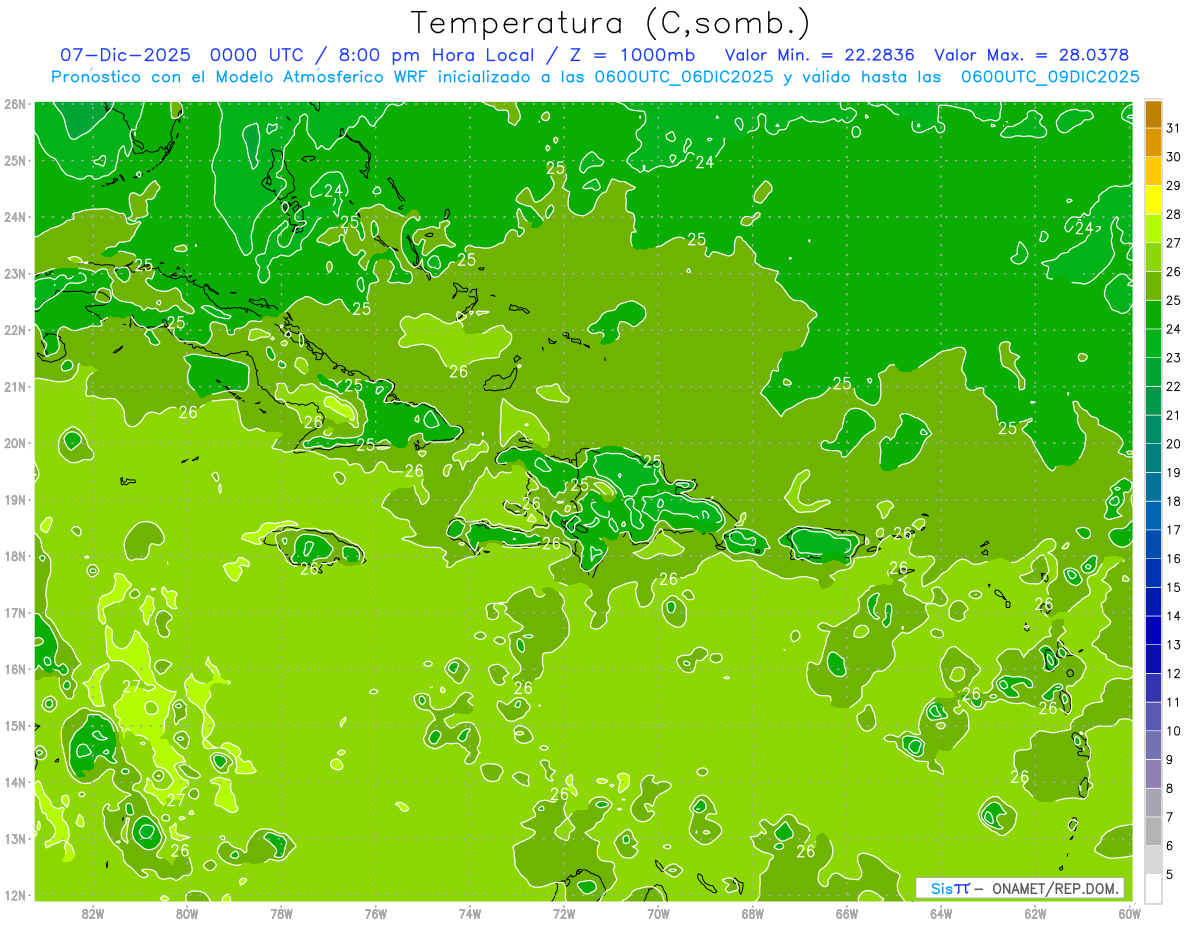This screenshot has height=927, width=1200.
Task: Click the brown color bar segment above 31
Action: point(1153,114)
